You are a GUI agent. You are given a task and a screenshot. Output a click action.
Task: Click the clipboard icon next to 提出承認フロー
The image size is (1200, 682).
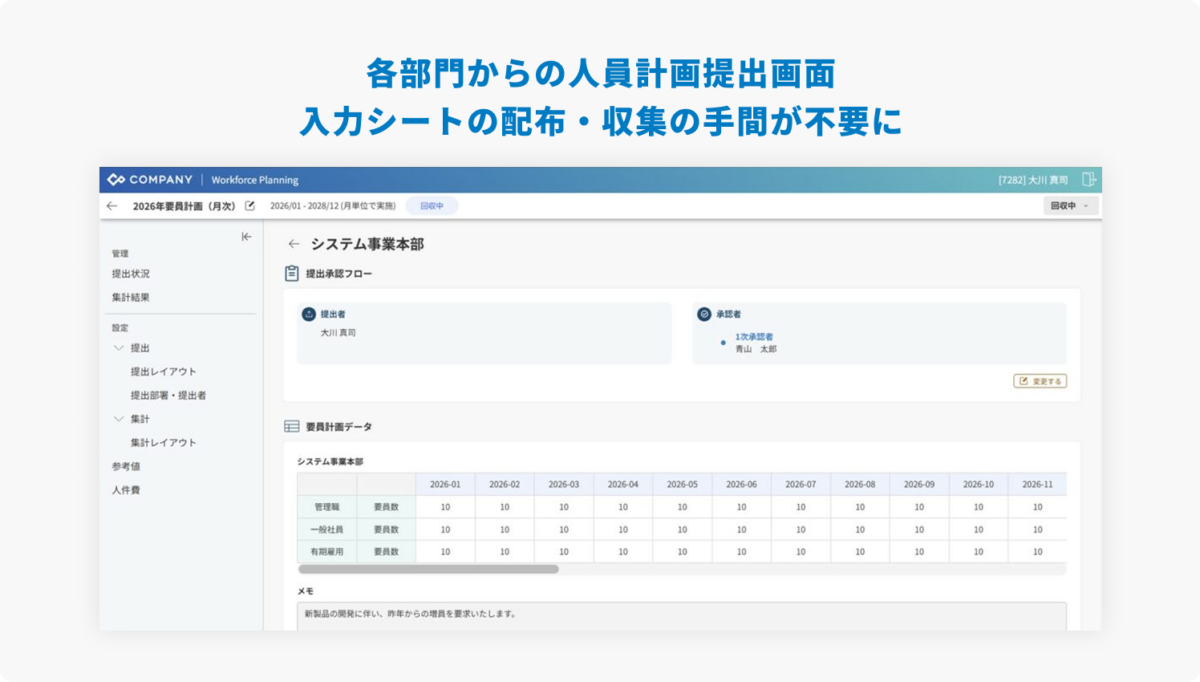(292, 273)
